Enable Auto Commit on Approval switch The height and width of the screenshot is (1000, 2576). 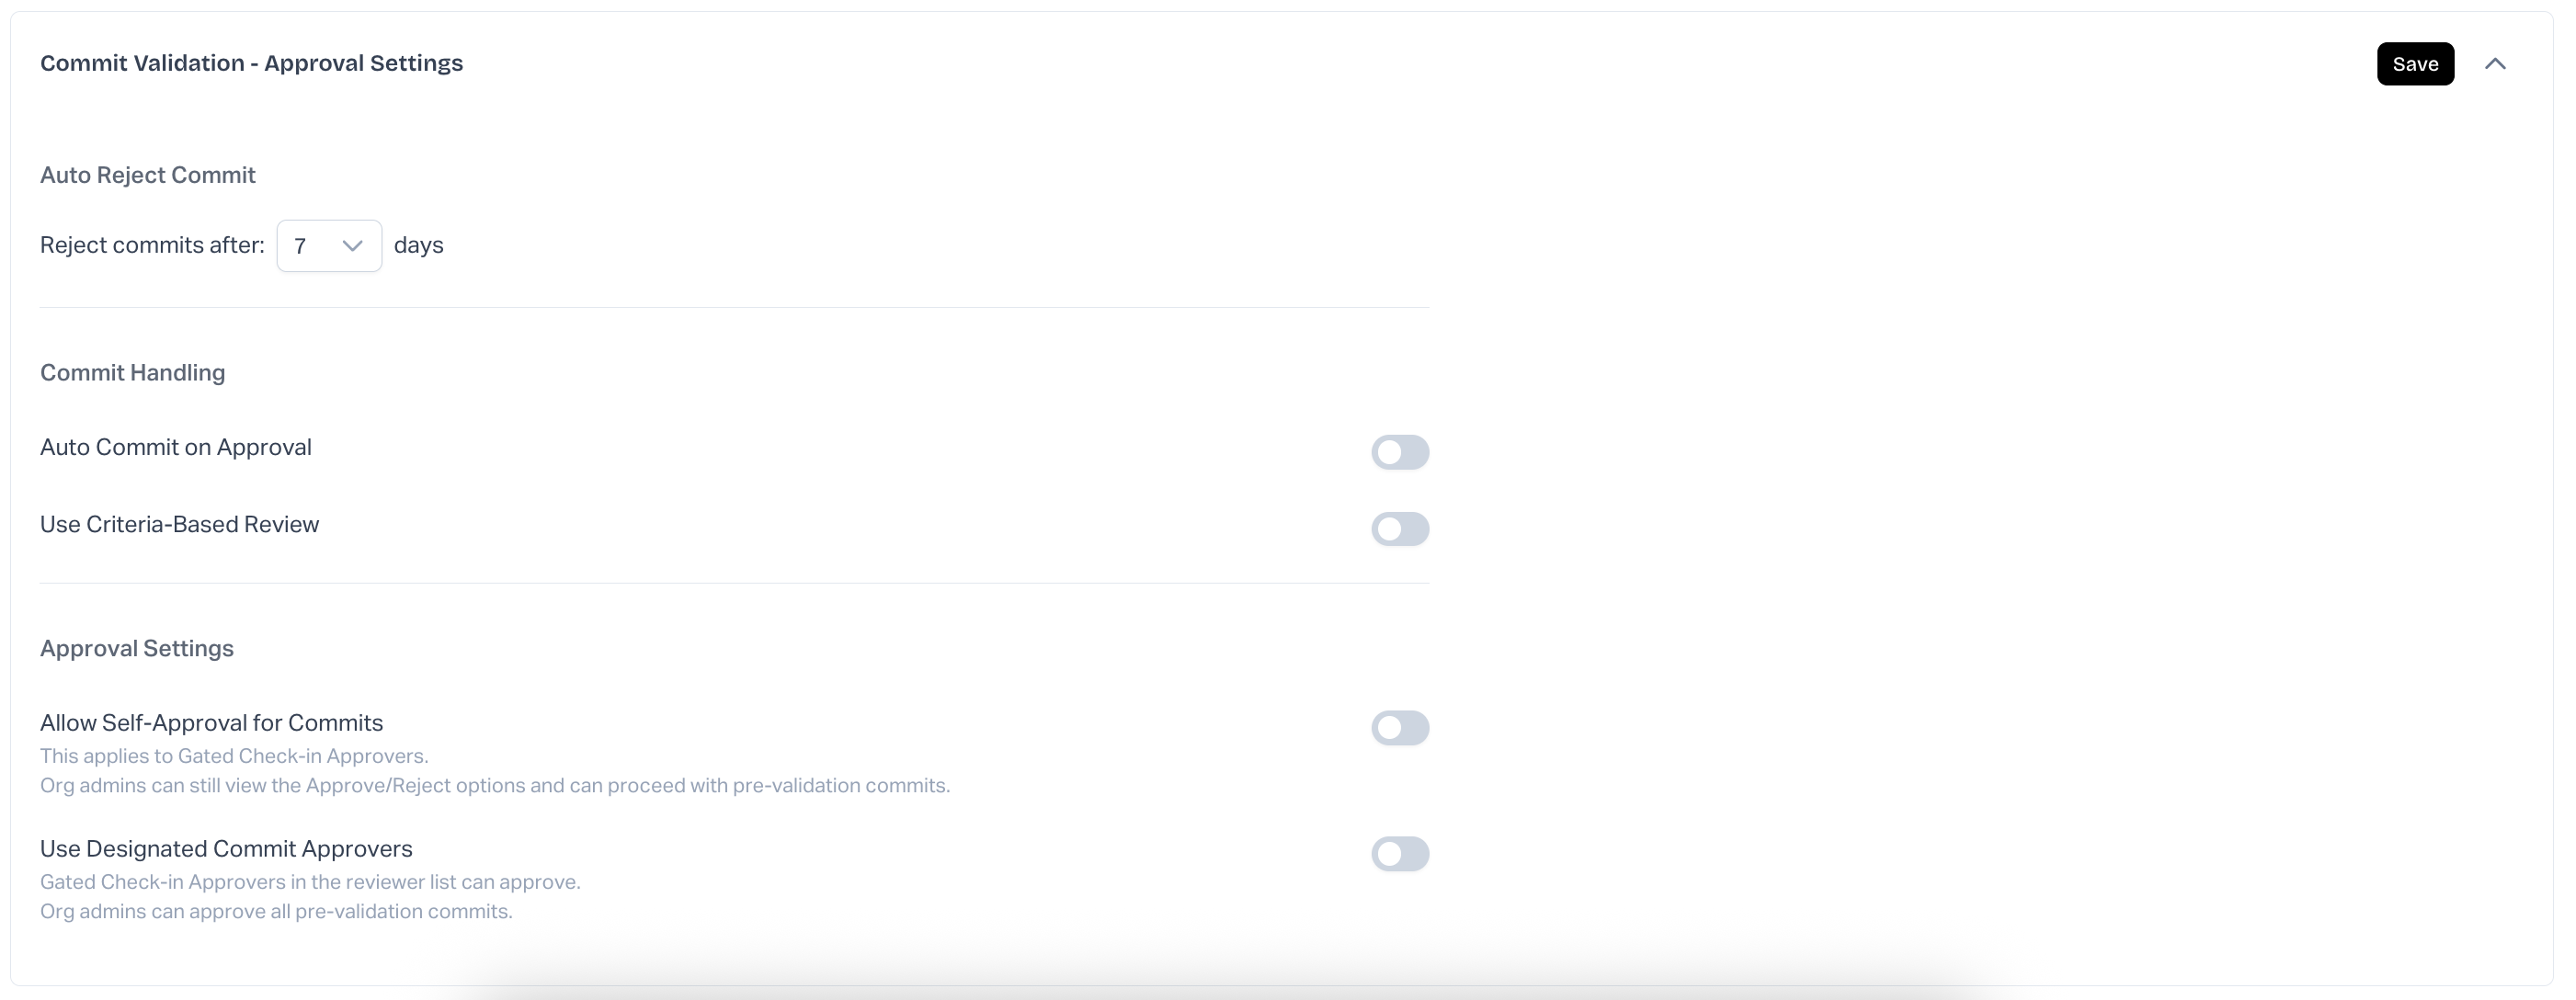click(x=1400, y=452)
